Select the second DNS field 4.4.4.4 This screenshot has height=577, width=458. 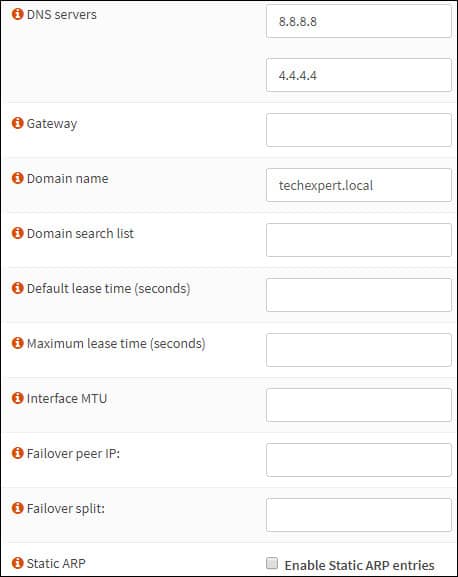tap(359, 75)
